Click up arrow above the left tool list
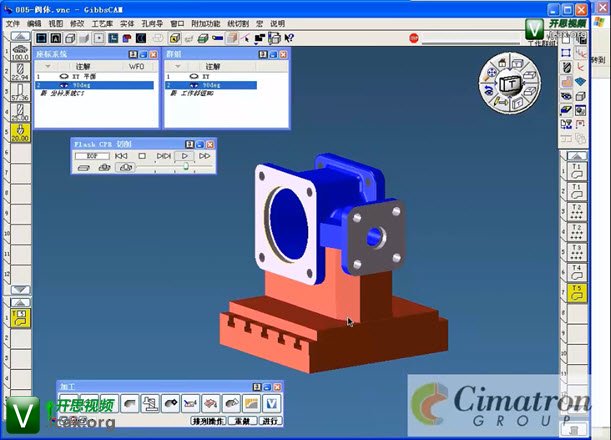The image size is (611, 440). click(x=20, y=37)
